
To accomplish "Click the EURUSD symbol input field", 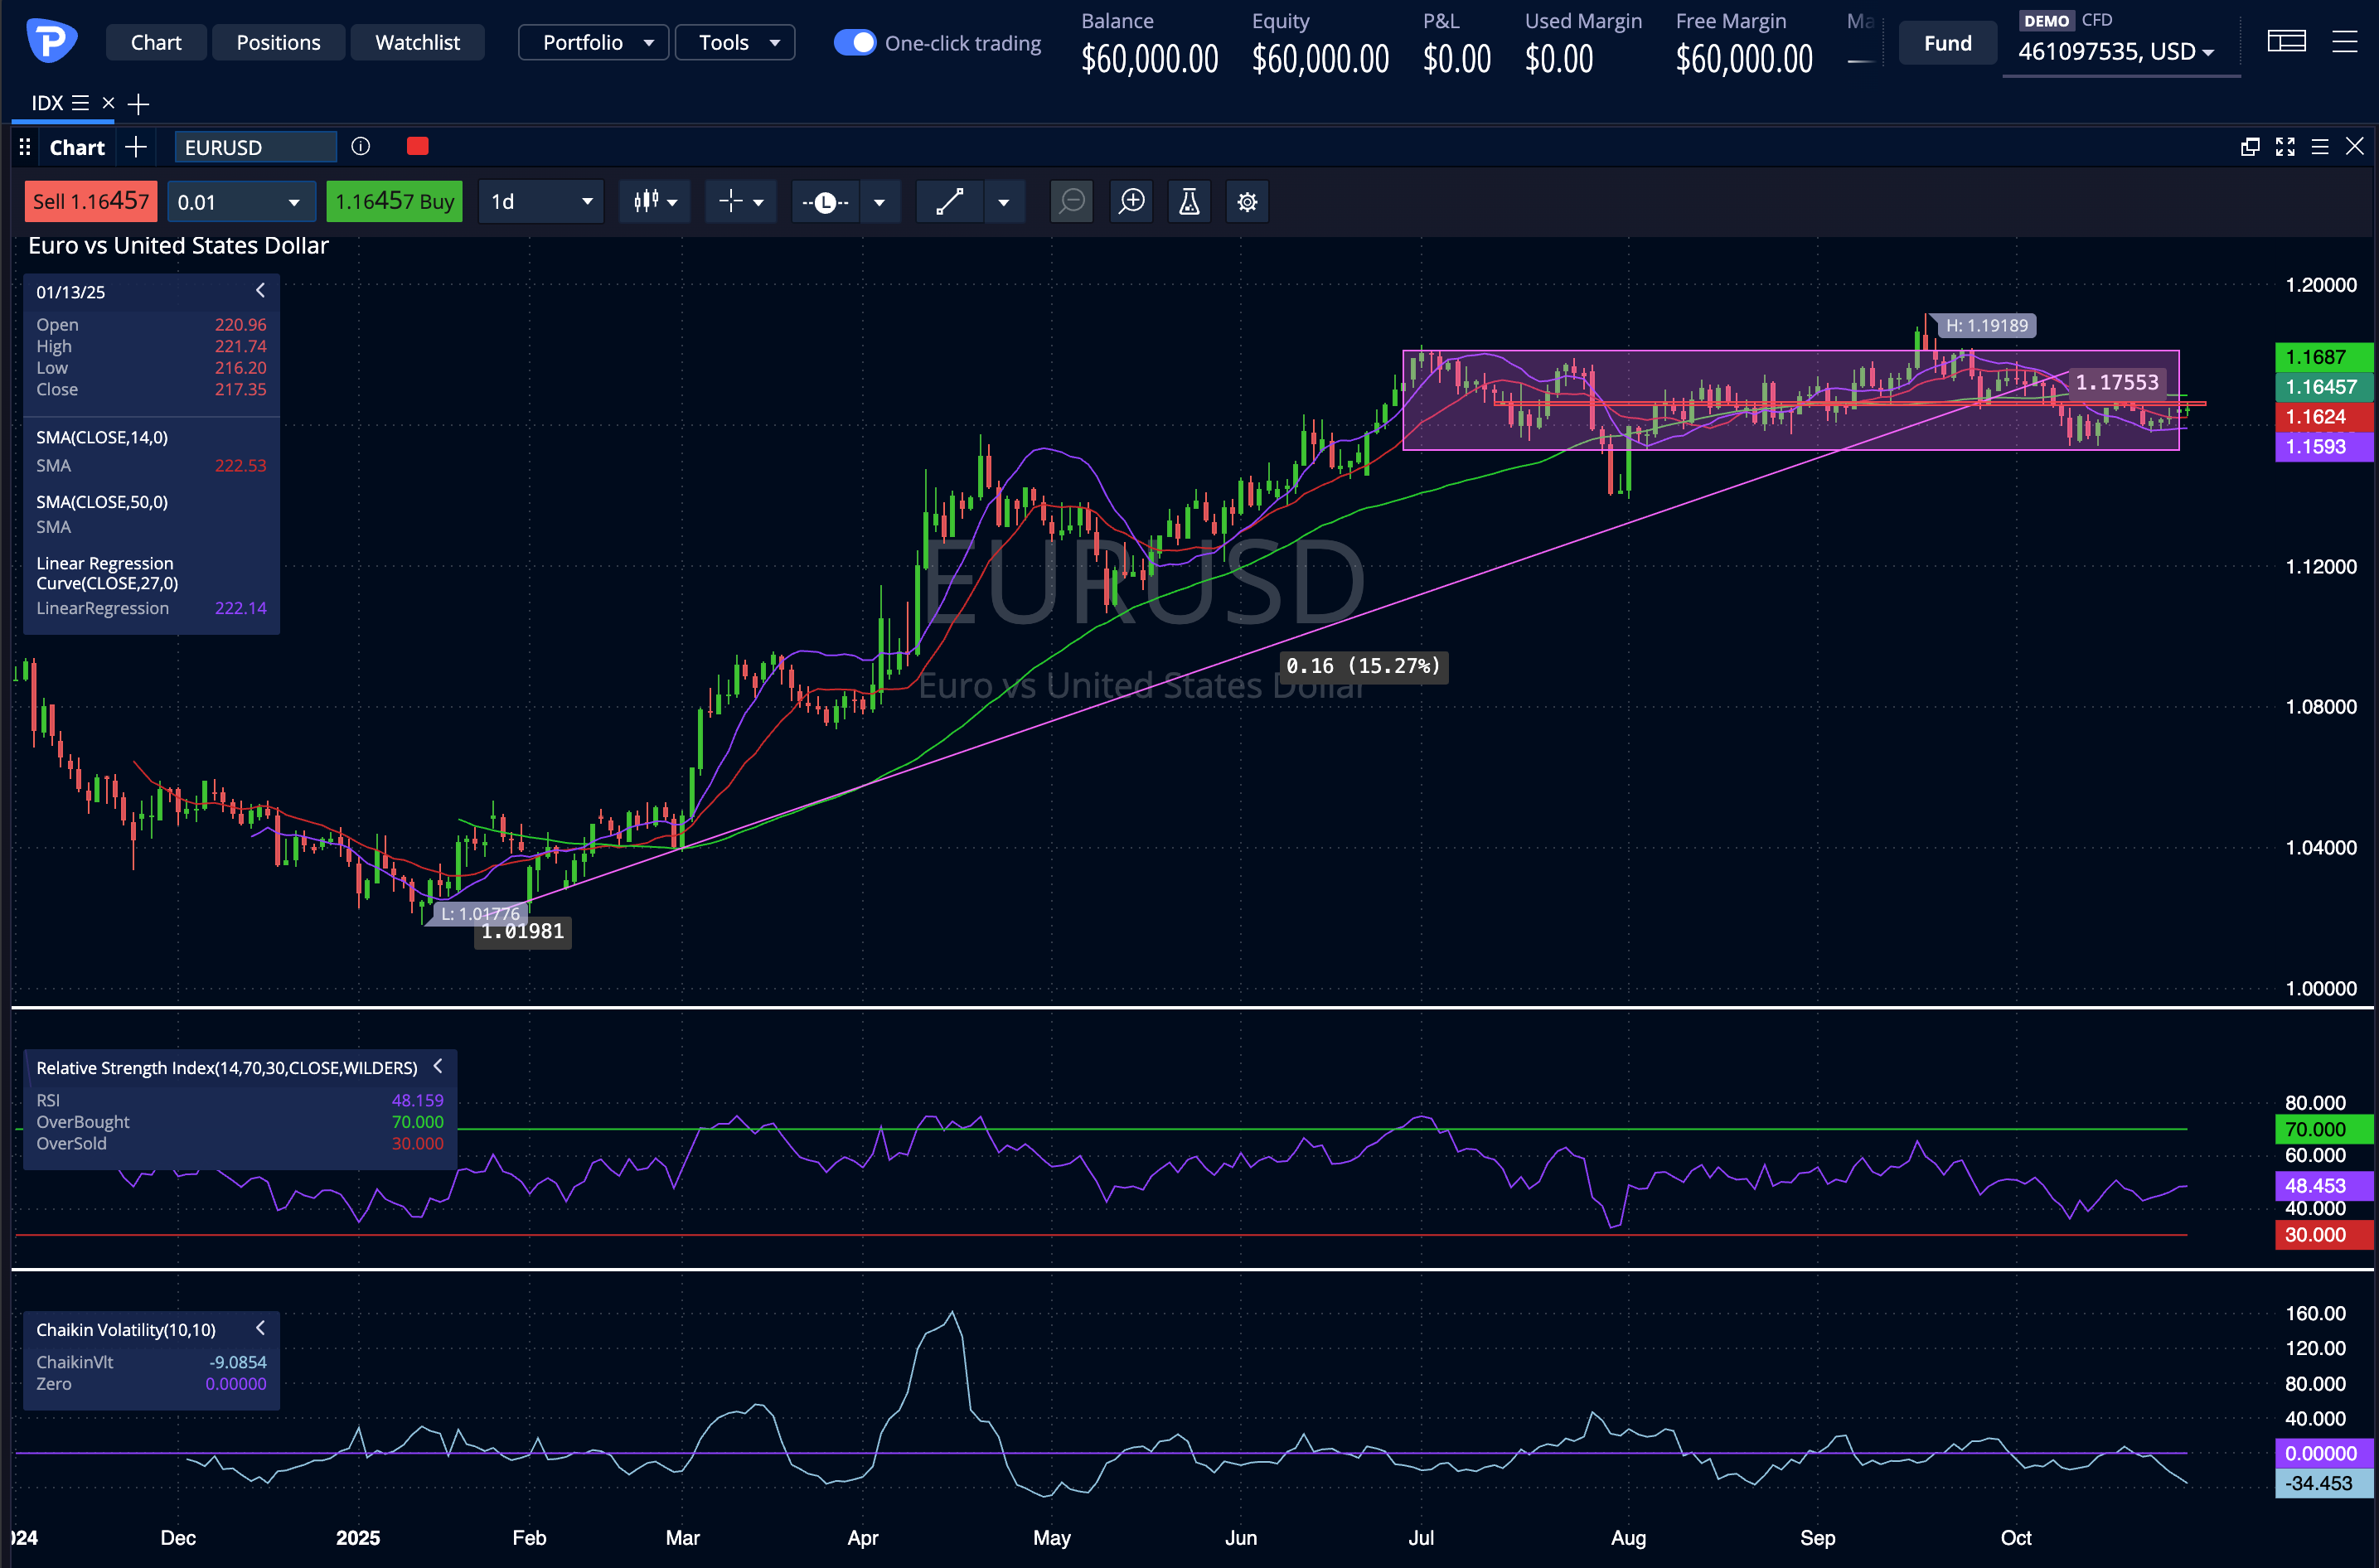I will pos(255,147).
